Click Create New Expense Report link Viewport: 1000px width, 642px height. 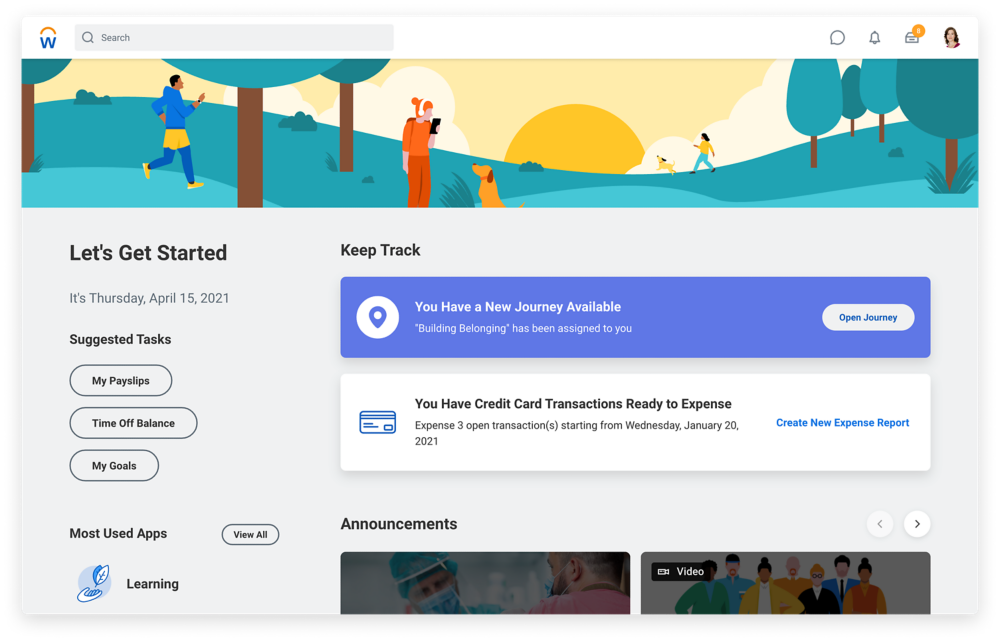point(842,423)
